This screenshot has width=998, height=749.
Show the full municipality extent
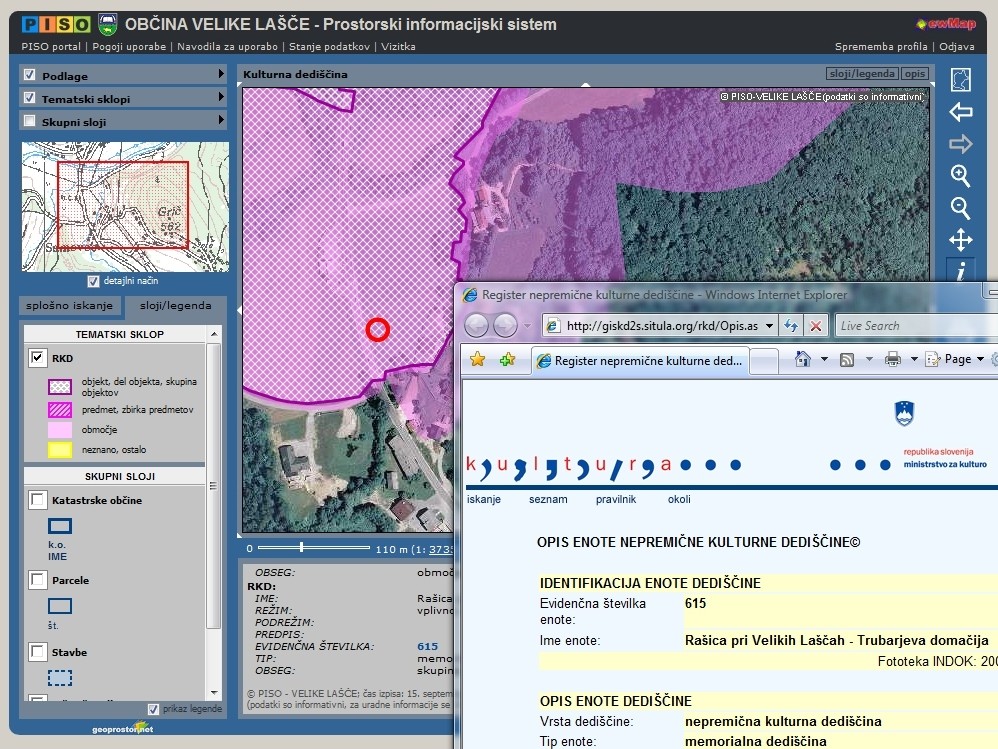[960, 80]
